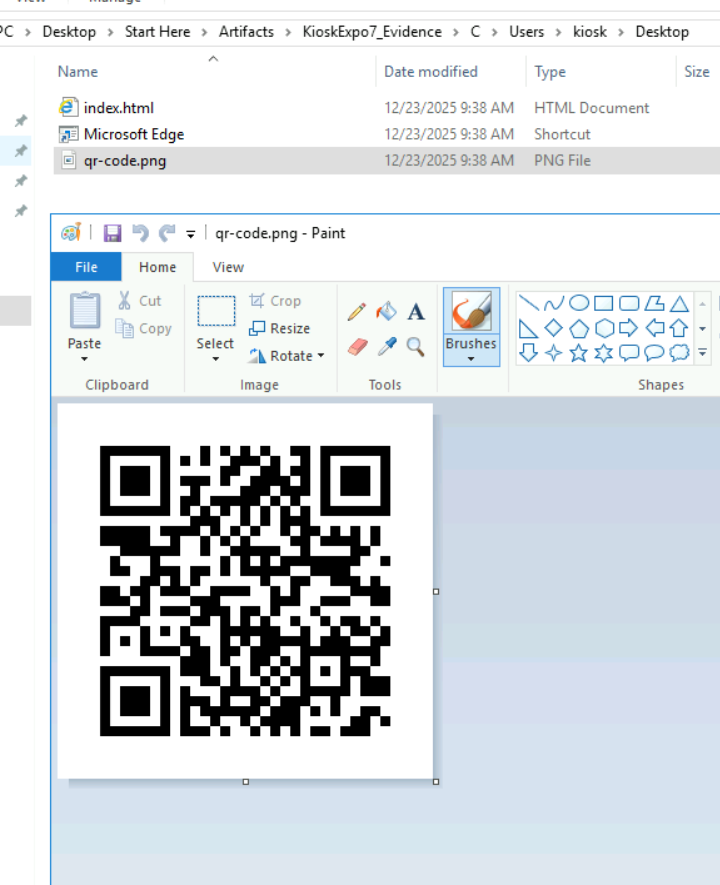Screen dimensions: 720x885
Task: Choose the Hexagon shape
Action: pos(604,328)
